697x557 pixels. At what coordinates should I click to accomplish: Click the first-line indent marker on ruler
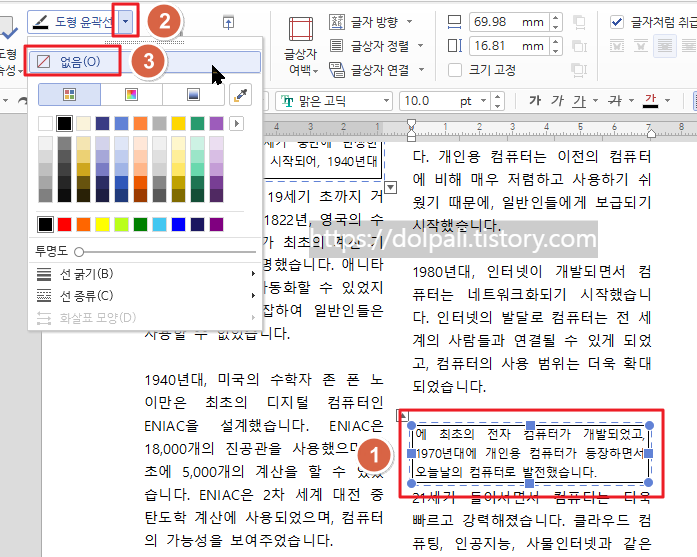pyautogui.click(x=412, y=123)
